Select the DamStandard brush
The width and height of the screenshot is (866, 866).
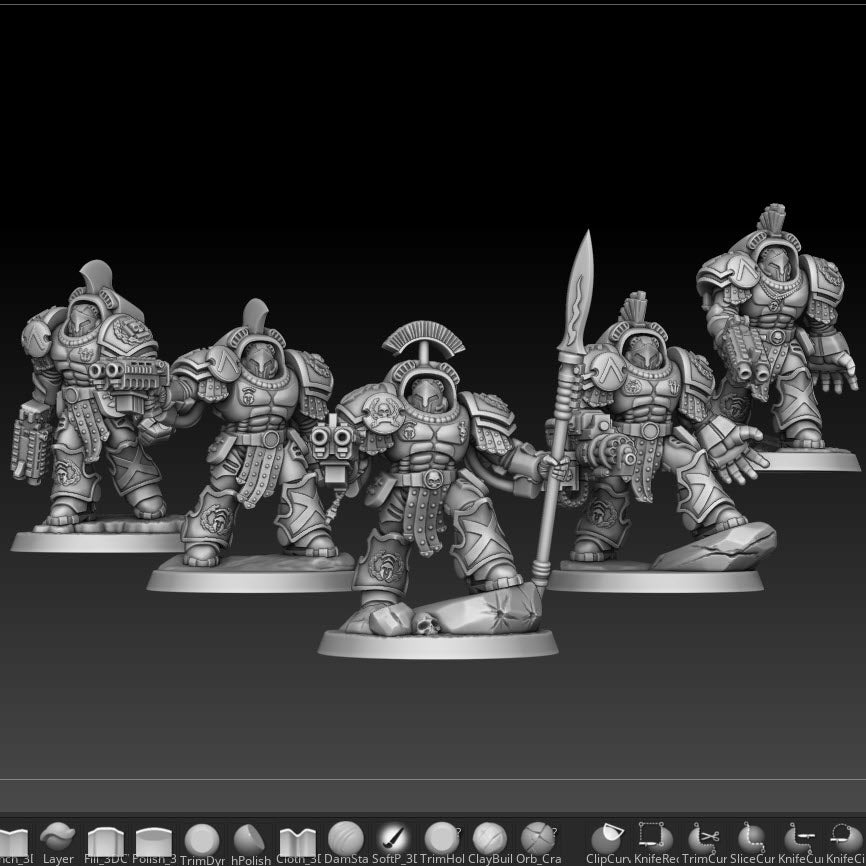coord(346,839)
